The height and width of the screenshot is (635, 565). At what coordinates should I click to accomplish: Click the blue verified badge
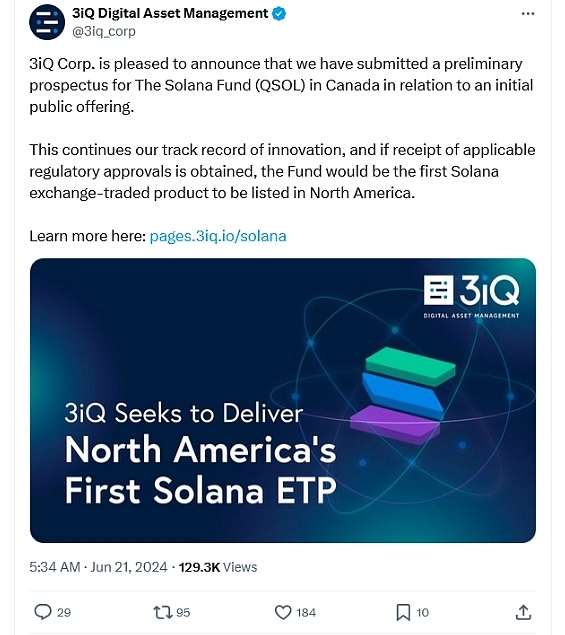[279, 14]
